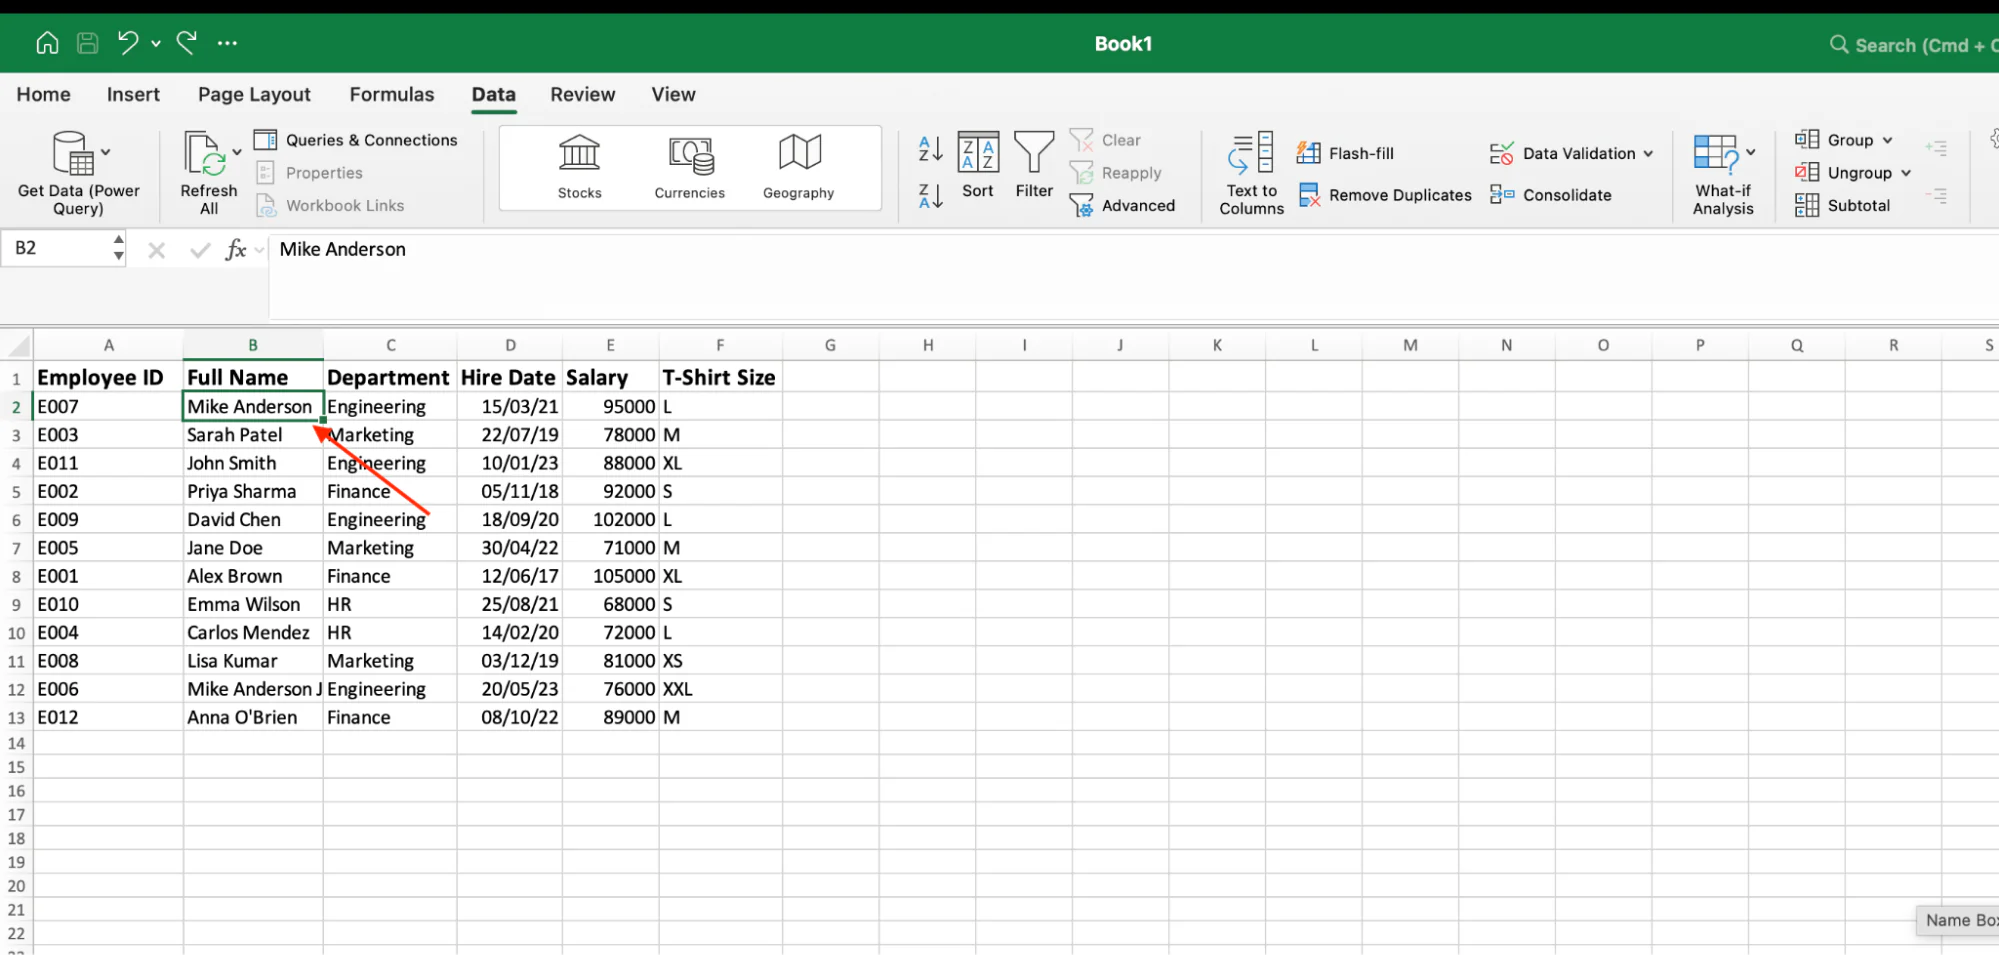The width and height of the screenshot is (1999, 955).
Task: Open the Page Layout tab
Action: tap(254, 94)
